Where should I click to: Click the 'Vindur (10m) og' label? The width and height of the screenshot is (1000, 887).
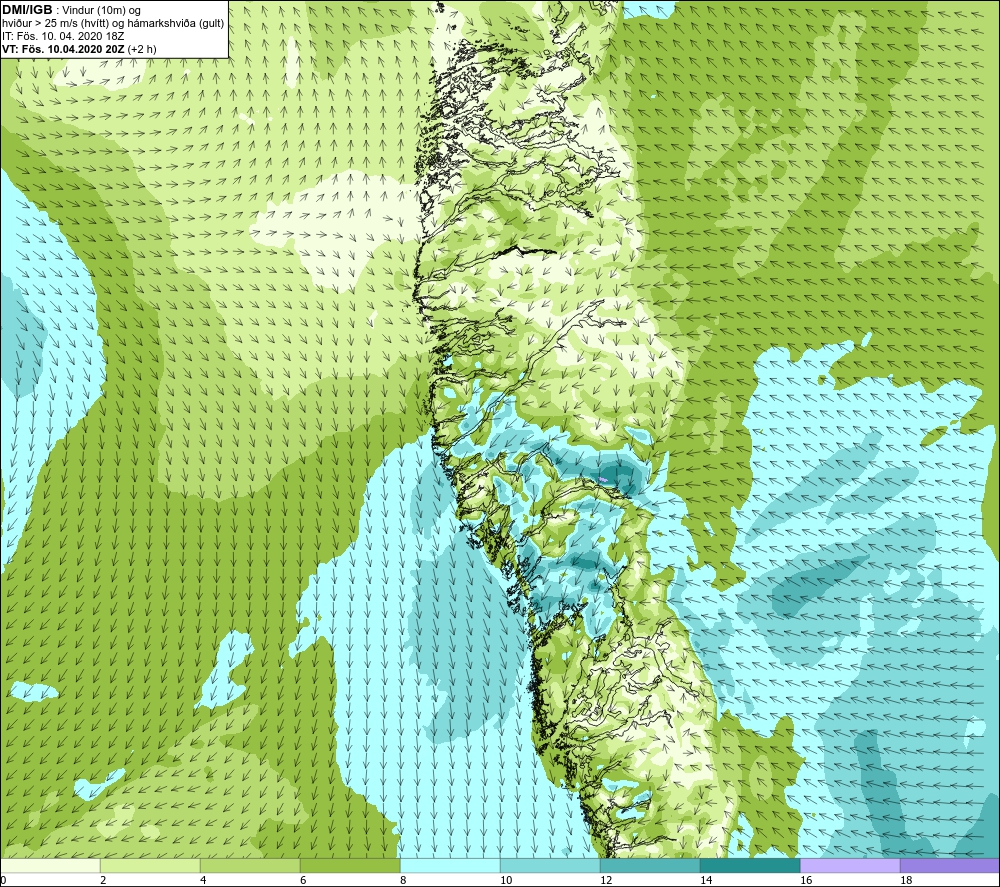pyautogui.click(x=102, y=11)
